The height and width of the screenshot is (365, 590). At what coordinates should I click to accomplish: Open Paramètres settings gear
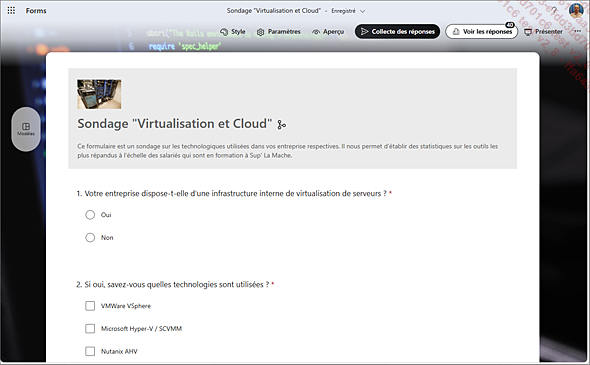278,32
